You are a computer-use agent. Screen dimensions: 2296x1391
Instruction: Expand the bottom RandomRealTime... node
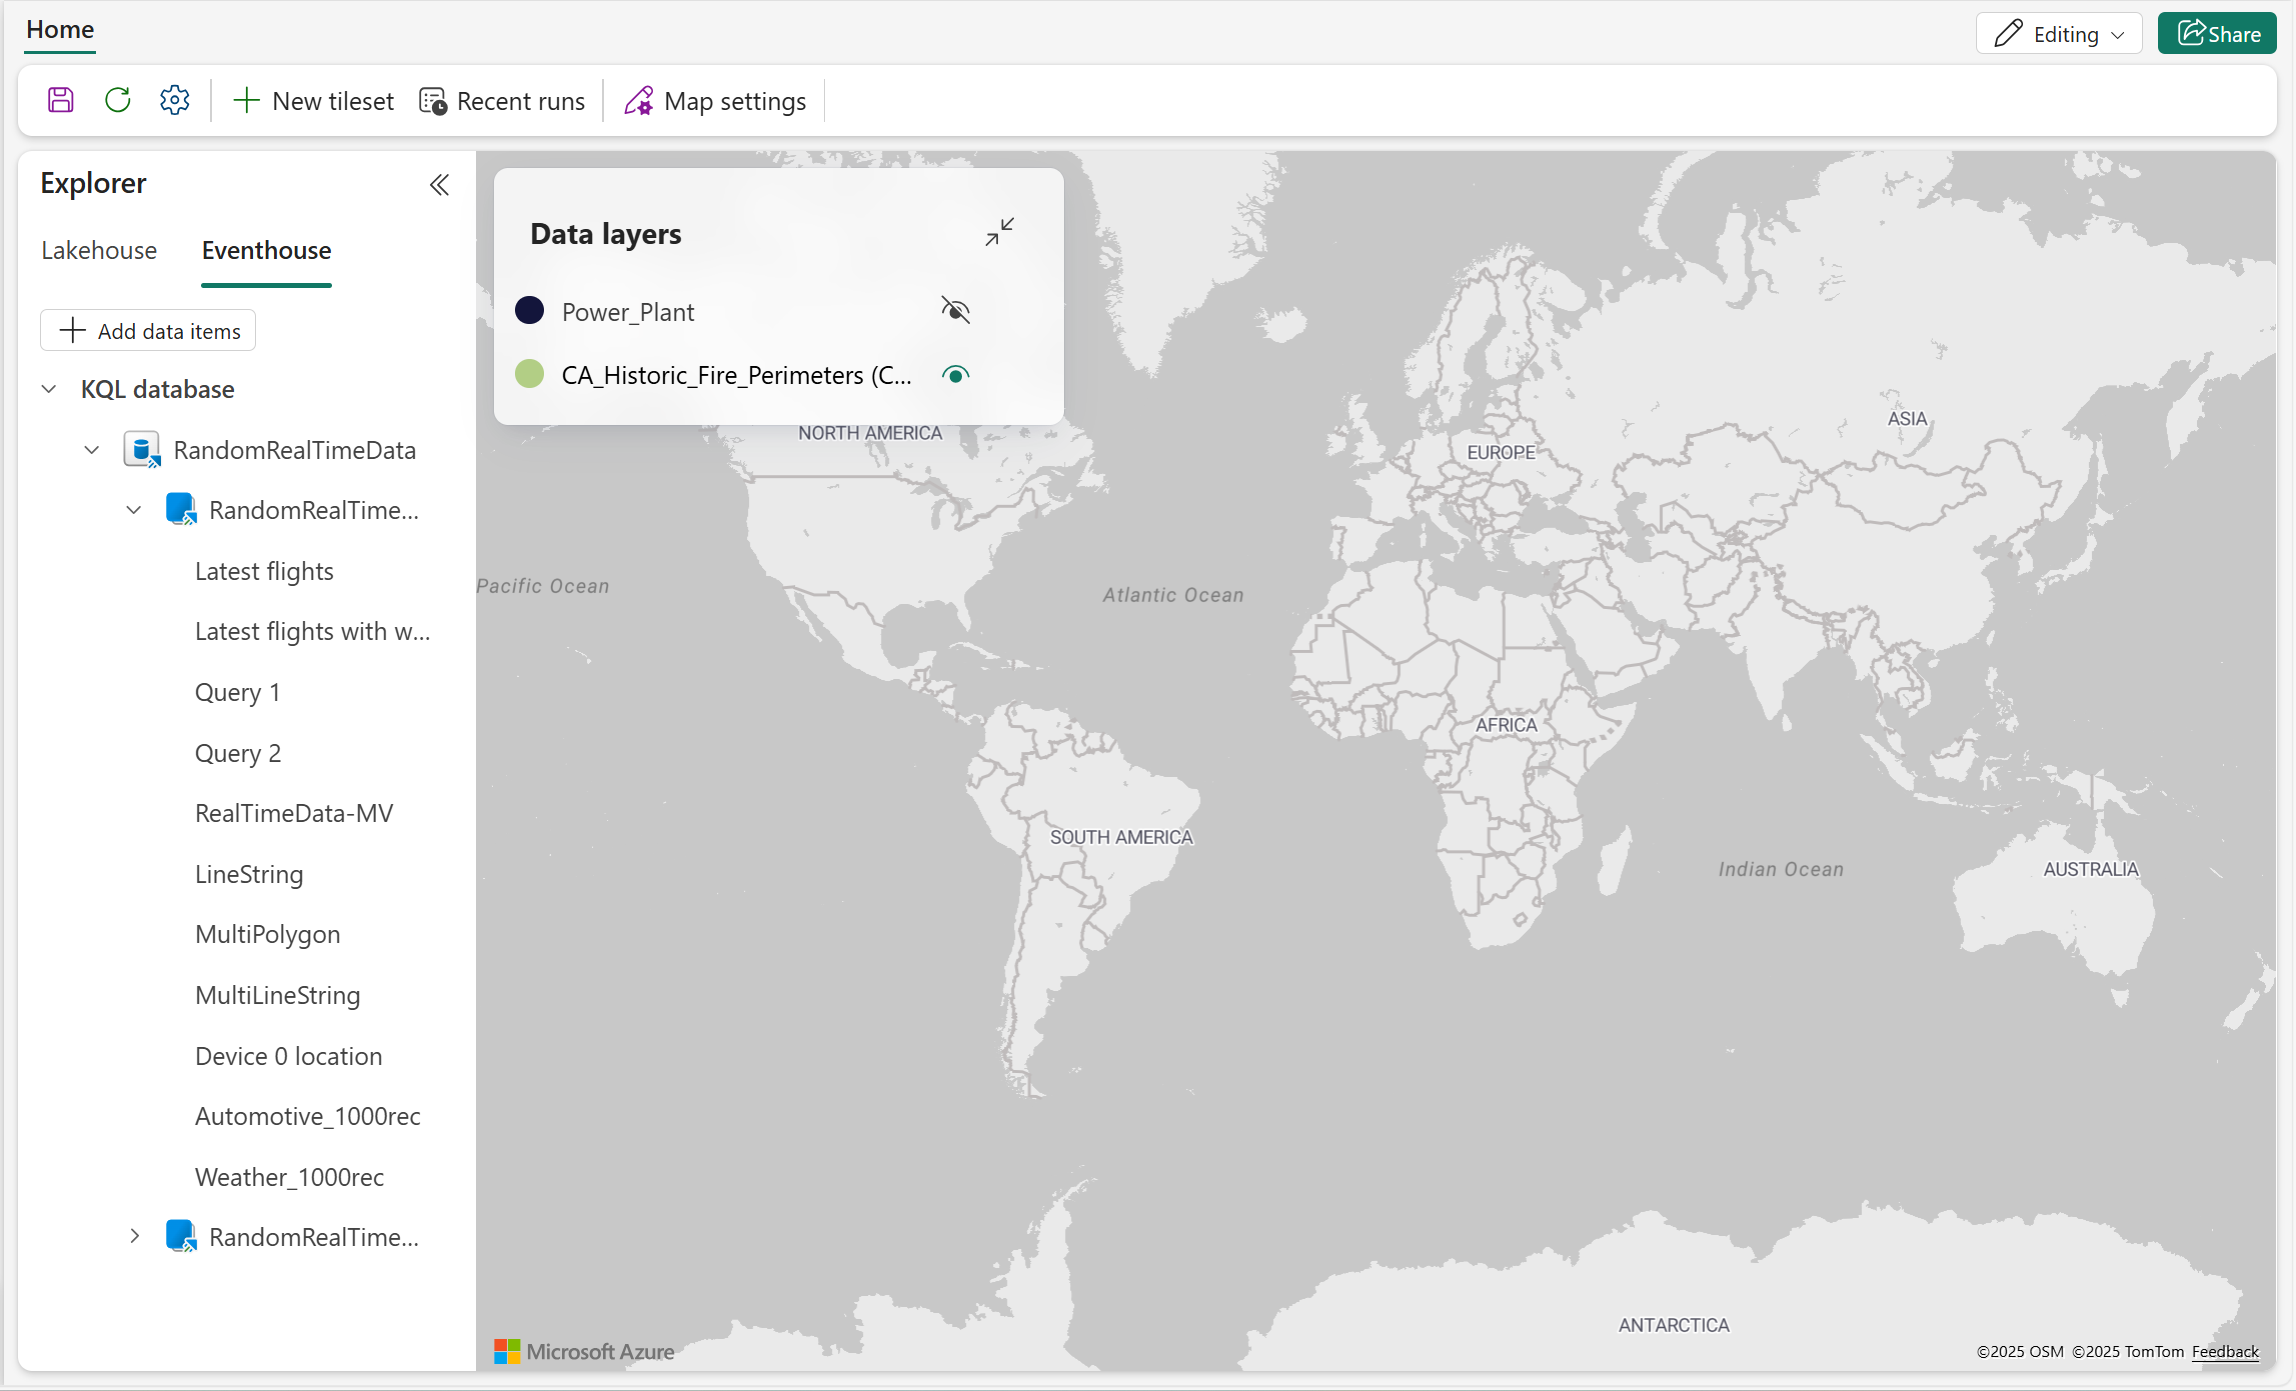tap(134, 1236)
